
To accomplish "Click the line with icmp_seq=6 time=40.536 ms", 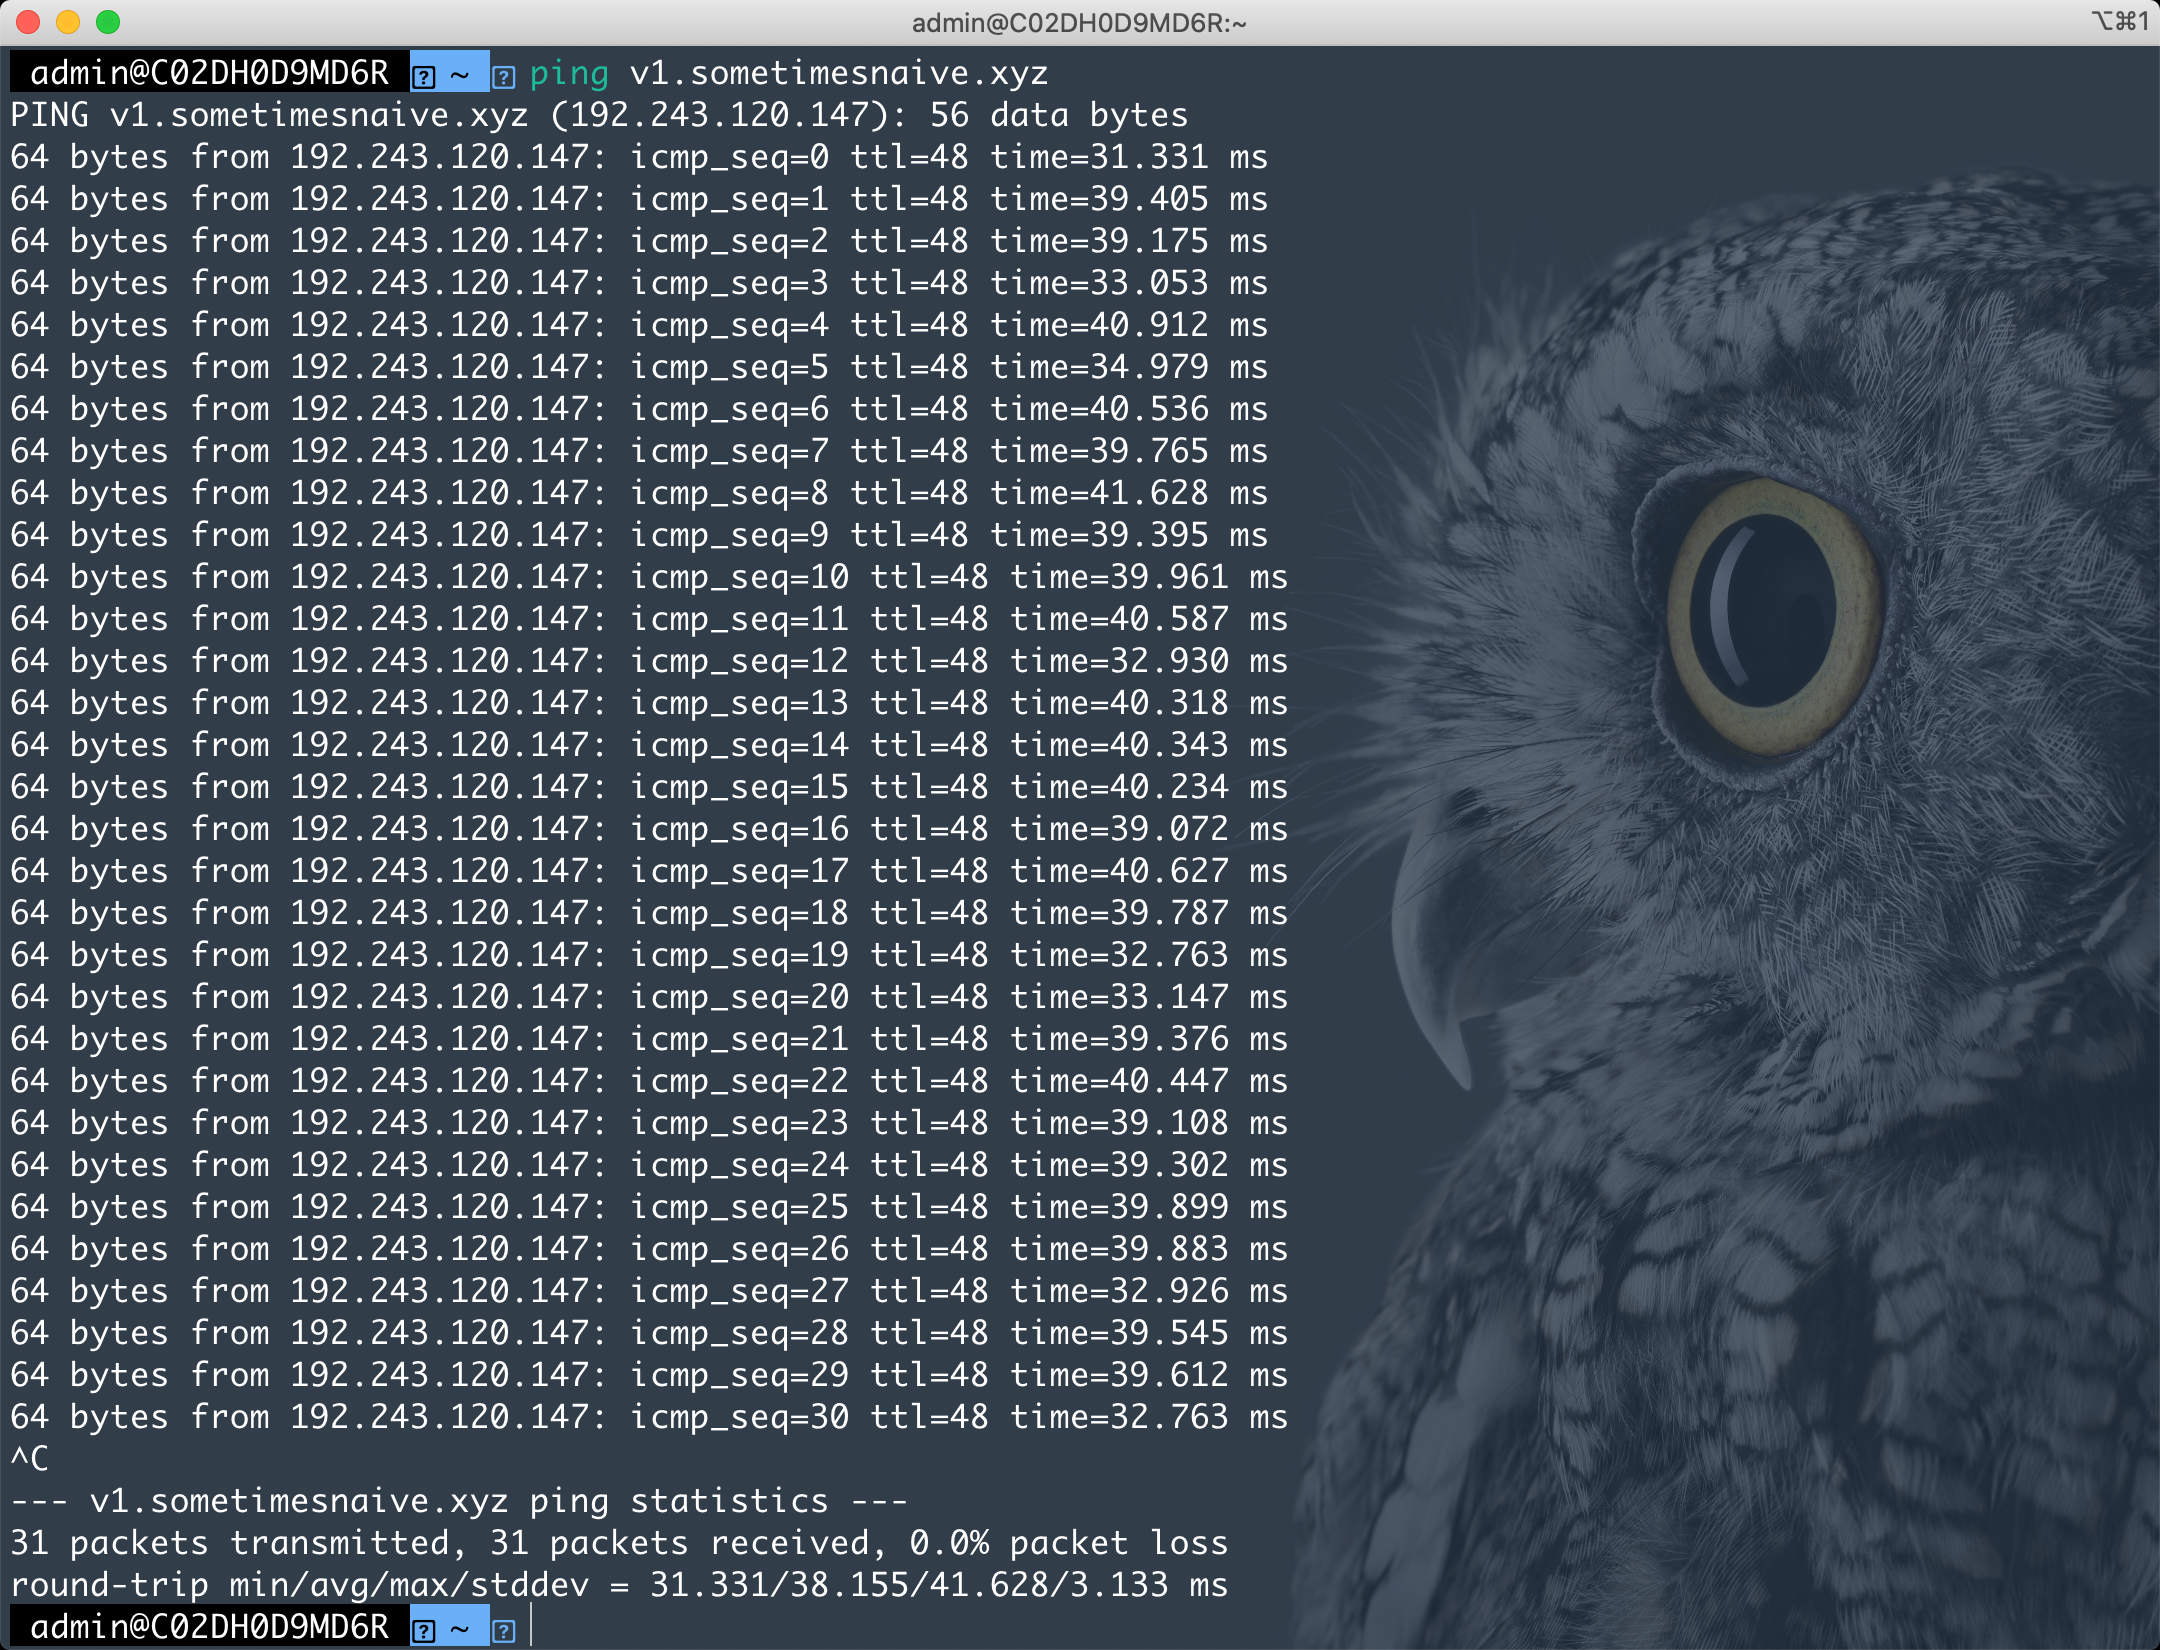I will click(x=639, y=409).
